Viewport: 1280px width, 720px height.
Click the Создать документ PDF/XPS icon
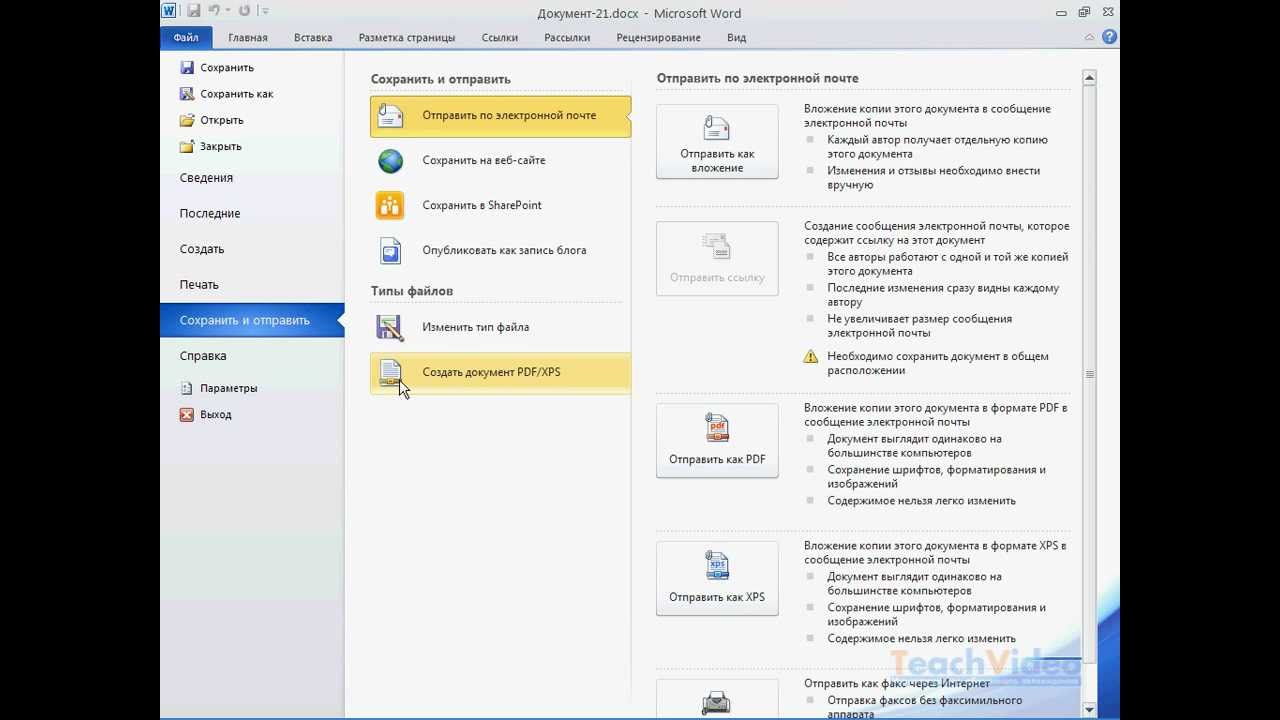[x=390, y=373]
